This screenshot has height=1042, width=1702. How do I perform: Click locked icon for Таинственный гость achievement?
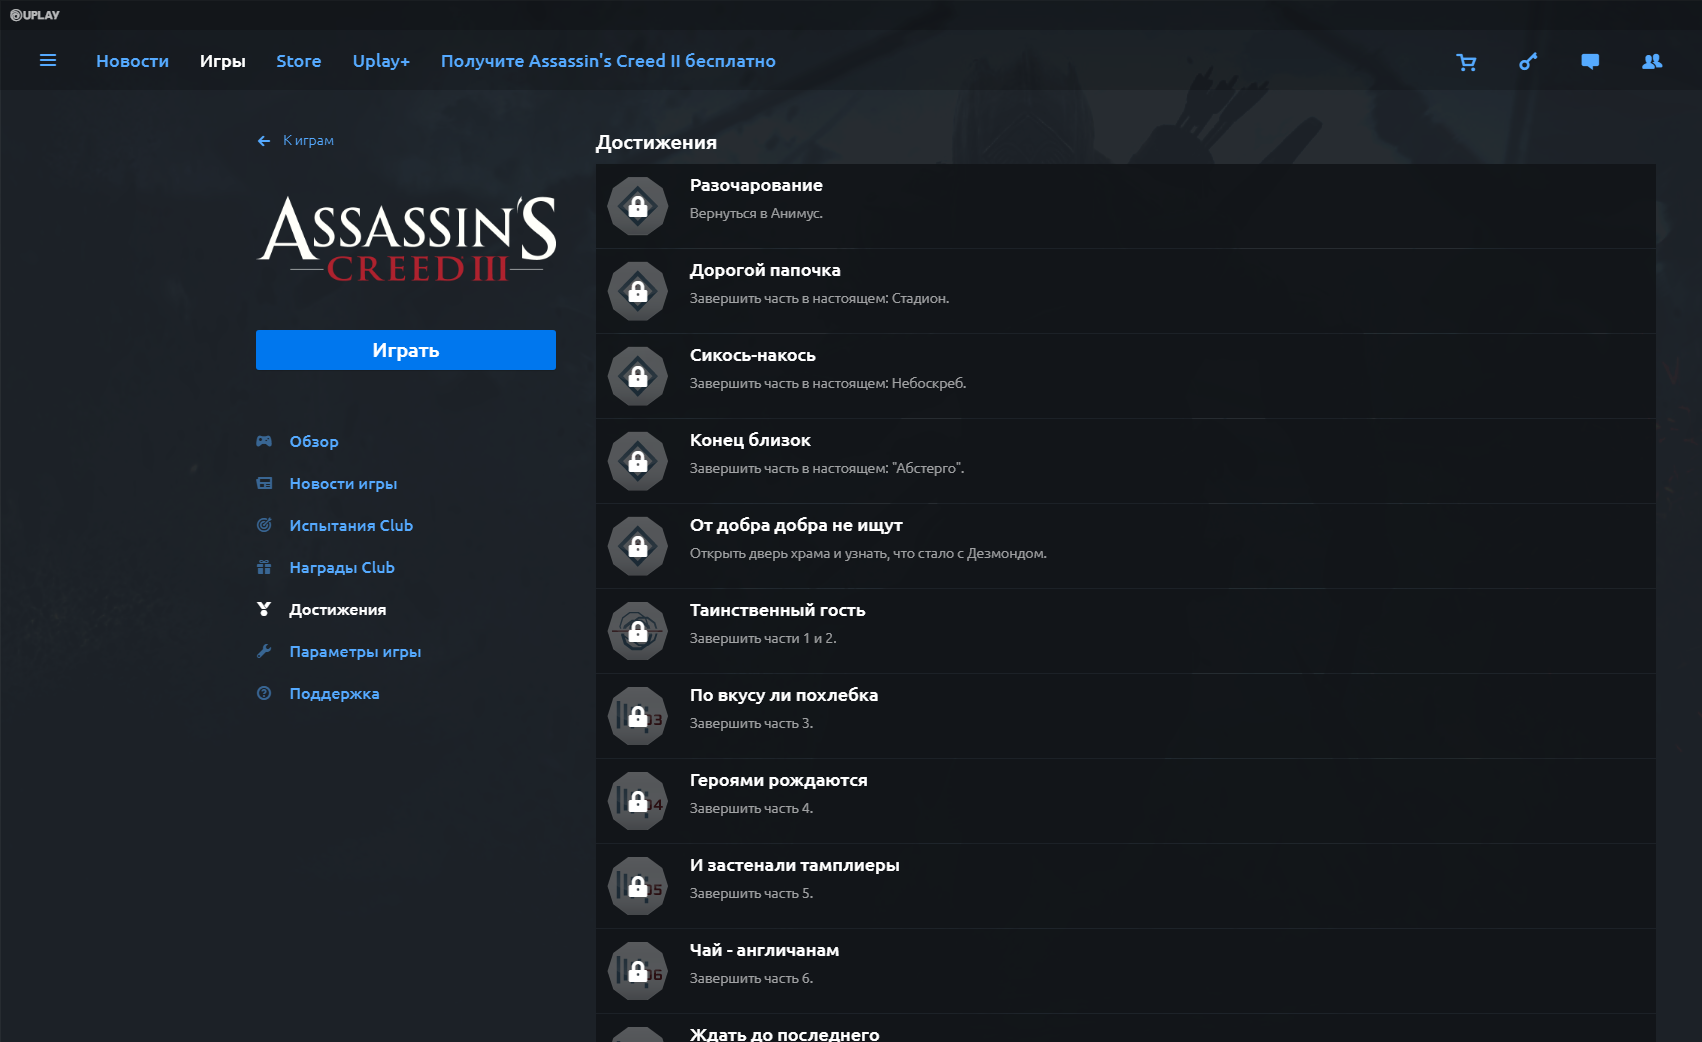(x=638, y=632)
